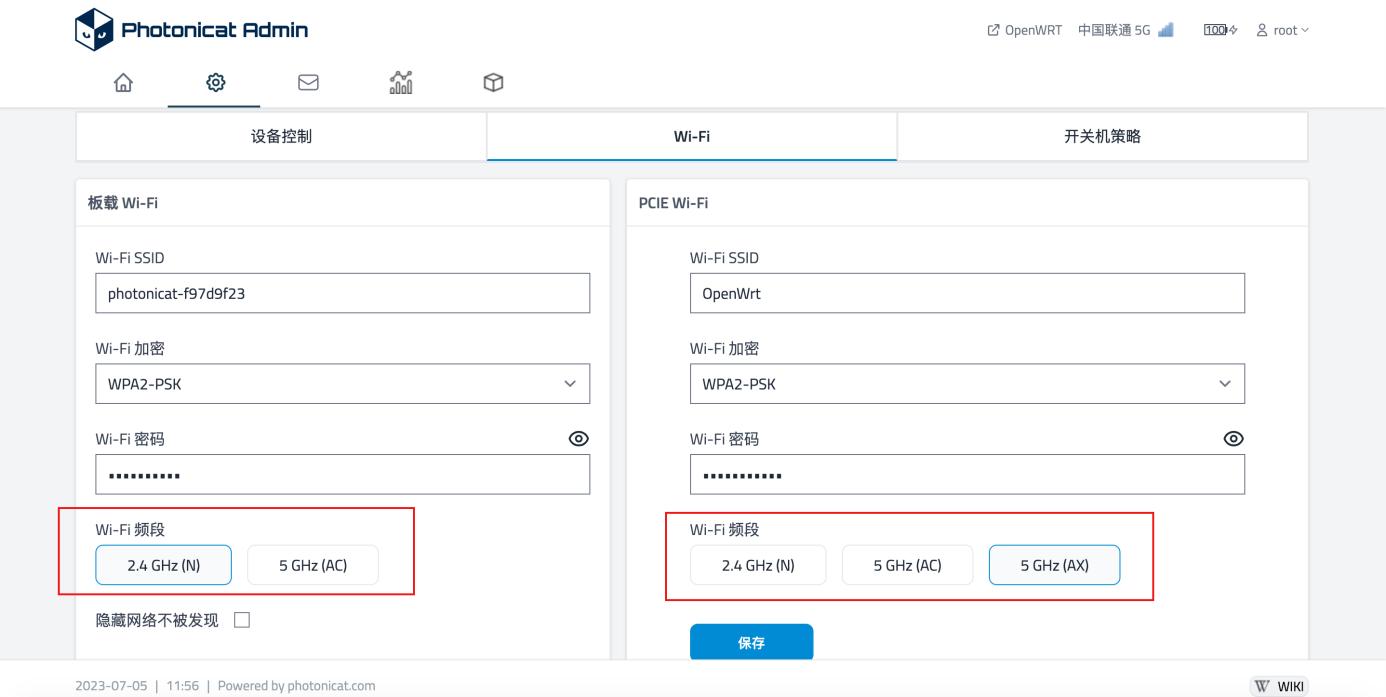Switch to the 开关机策略 tab
Viewport: 1386px width, 697px height.
(1101, 136)
